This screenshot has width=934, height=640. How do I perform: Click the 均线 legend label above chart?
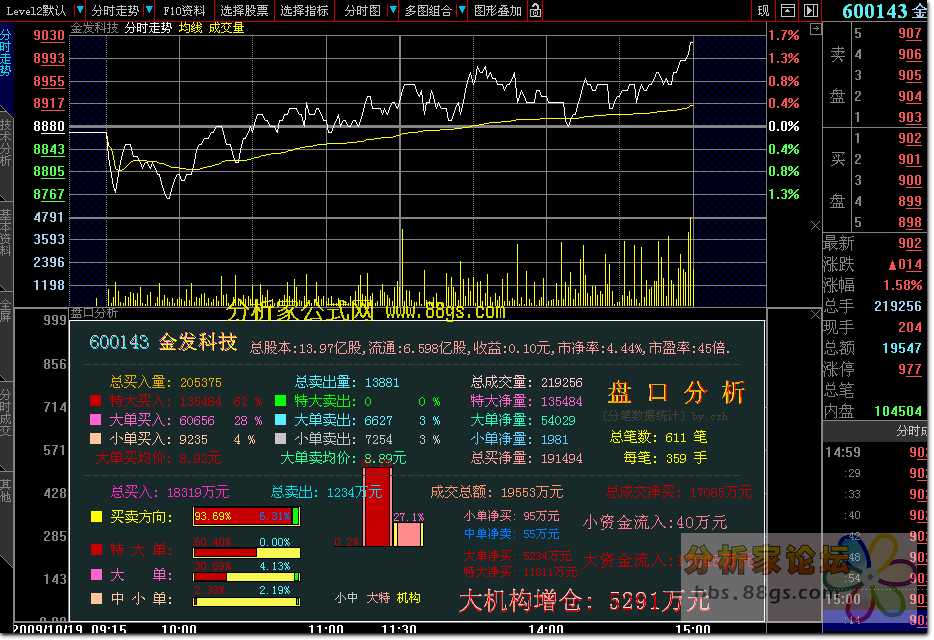pyautogui.click(x=191, y=28)
